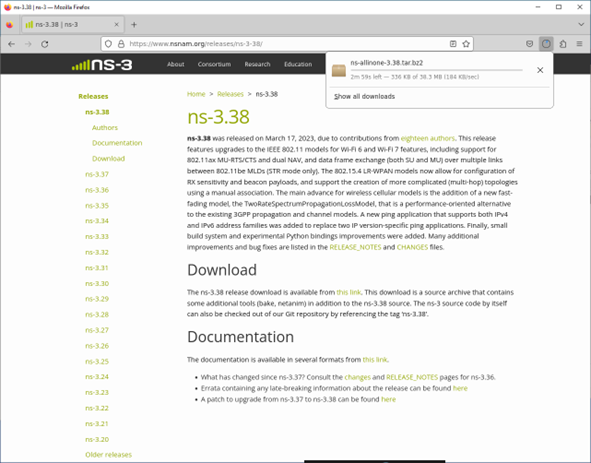Image resolution: width=591 pixels, height=463 pixels.
Task: Open the Education menu
Action: tap(298, 64)
